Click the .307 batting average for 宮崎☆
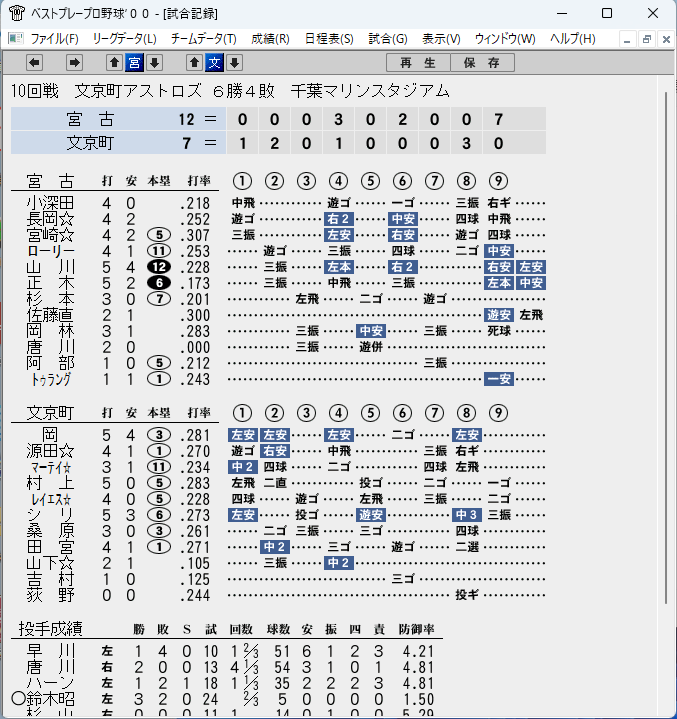The width and height of the screenshot is (677, 719). tap(195, 235)
